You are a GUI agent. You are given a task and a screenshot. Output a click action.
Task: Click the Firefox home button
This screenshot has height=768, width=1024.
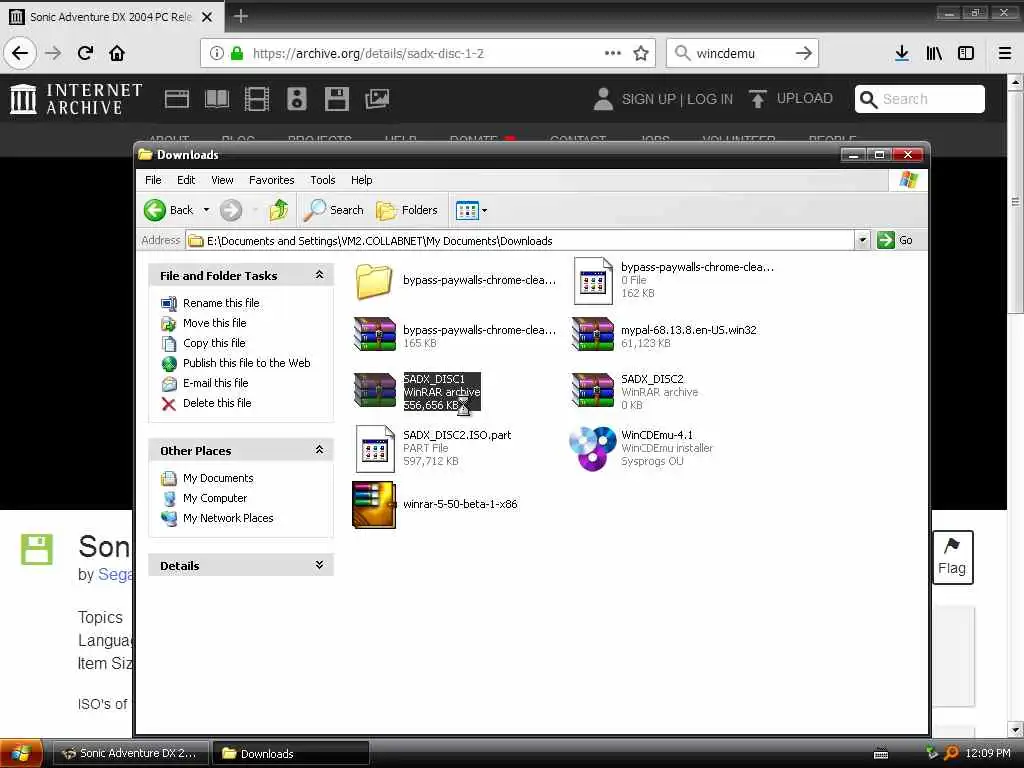[117, 53]
